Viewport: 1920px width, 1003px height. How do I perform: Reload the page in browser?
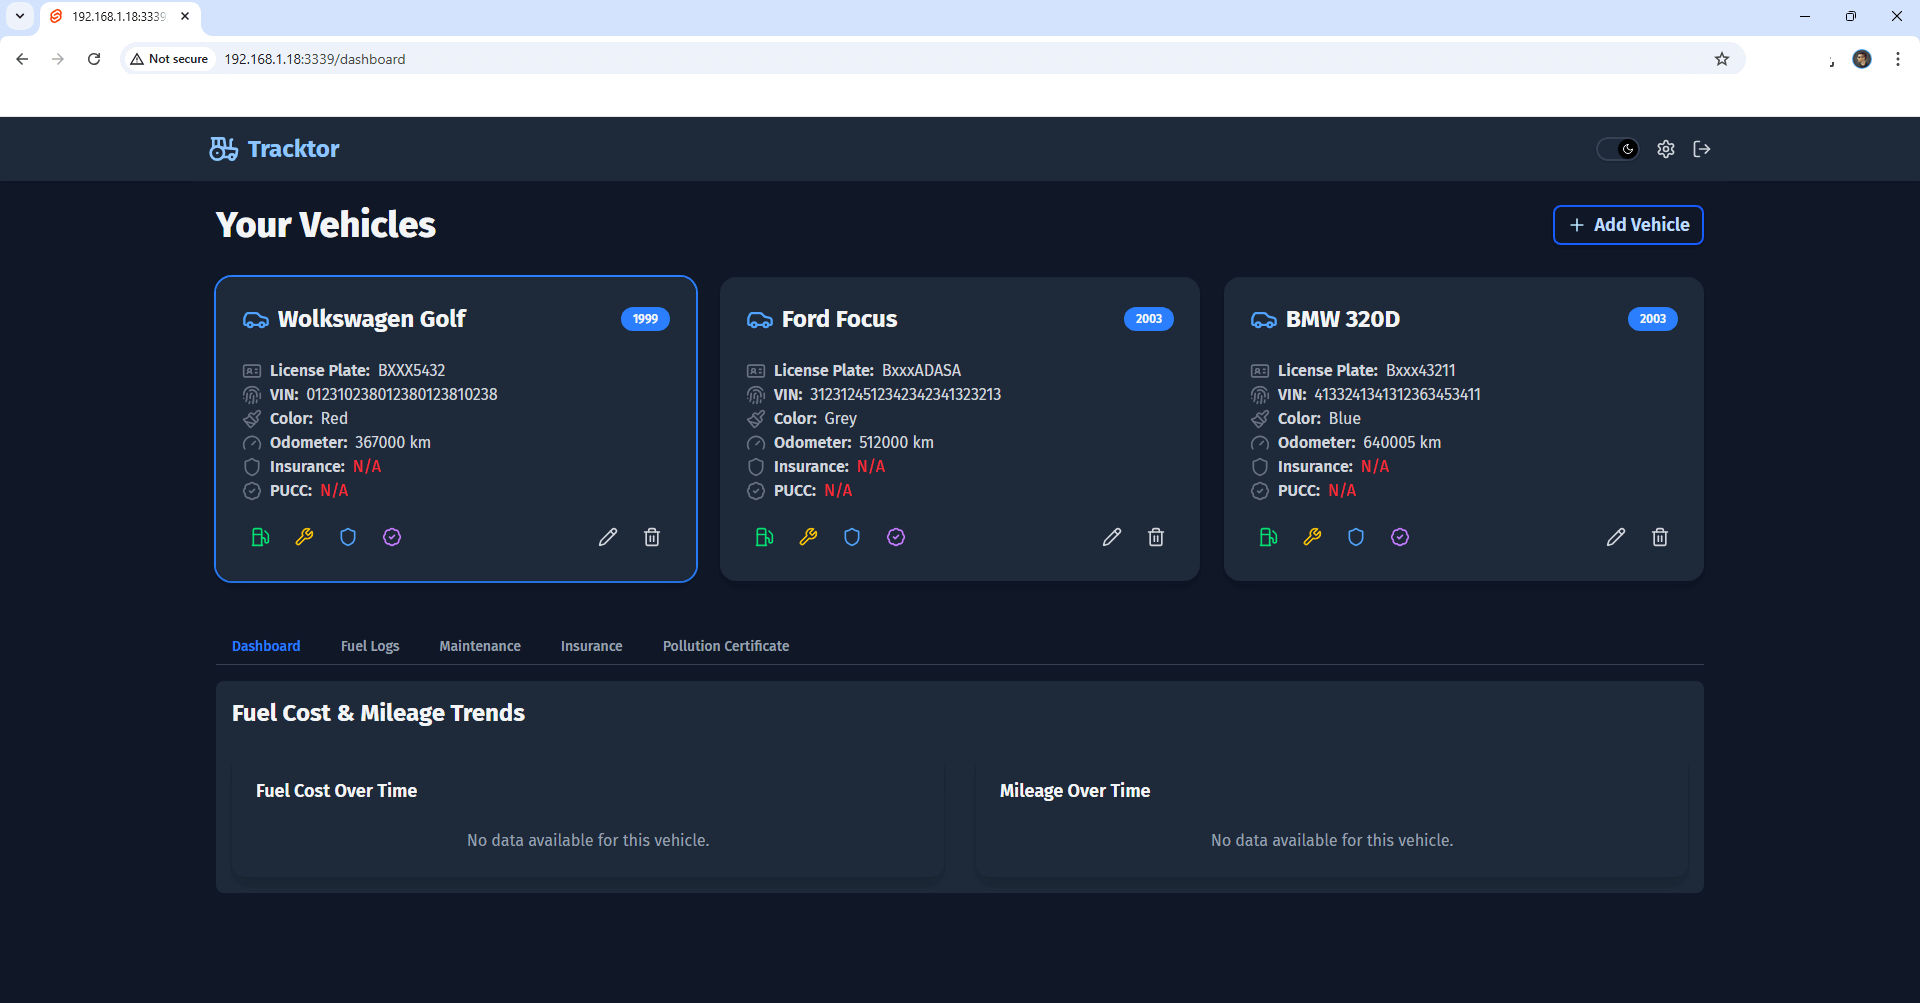point(94,59)
